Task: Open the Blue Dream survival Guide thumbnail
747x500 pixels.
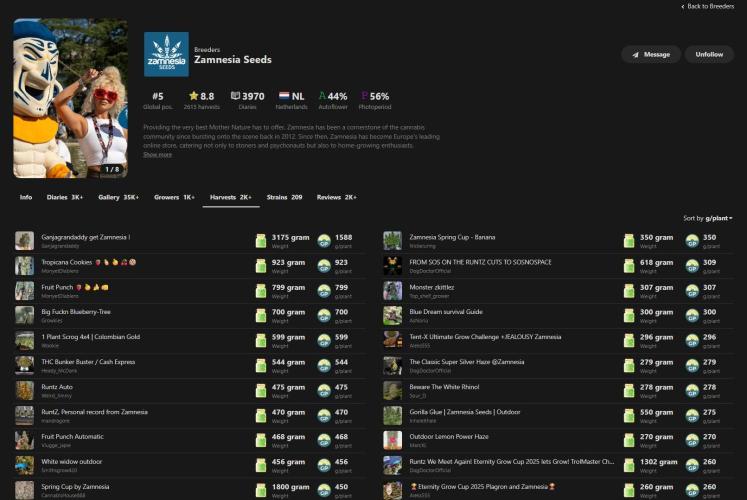Action: (393, 315)
